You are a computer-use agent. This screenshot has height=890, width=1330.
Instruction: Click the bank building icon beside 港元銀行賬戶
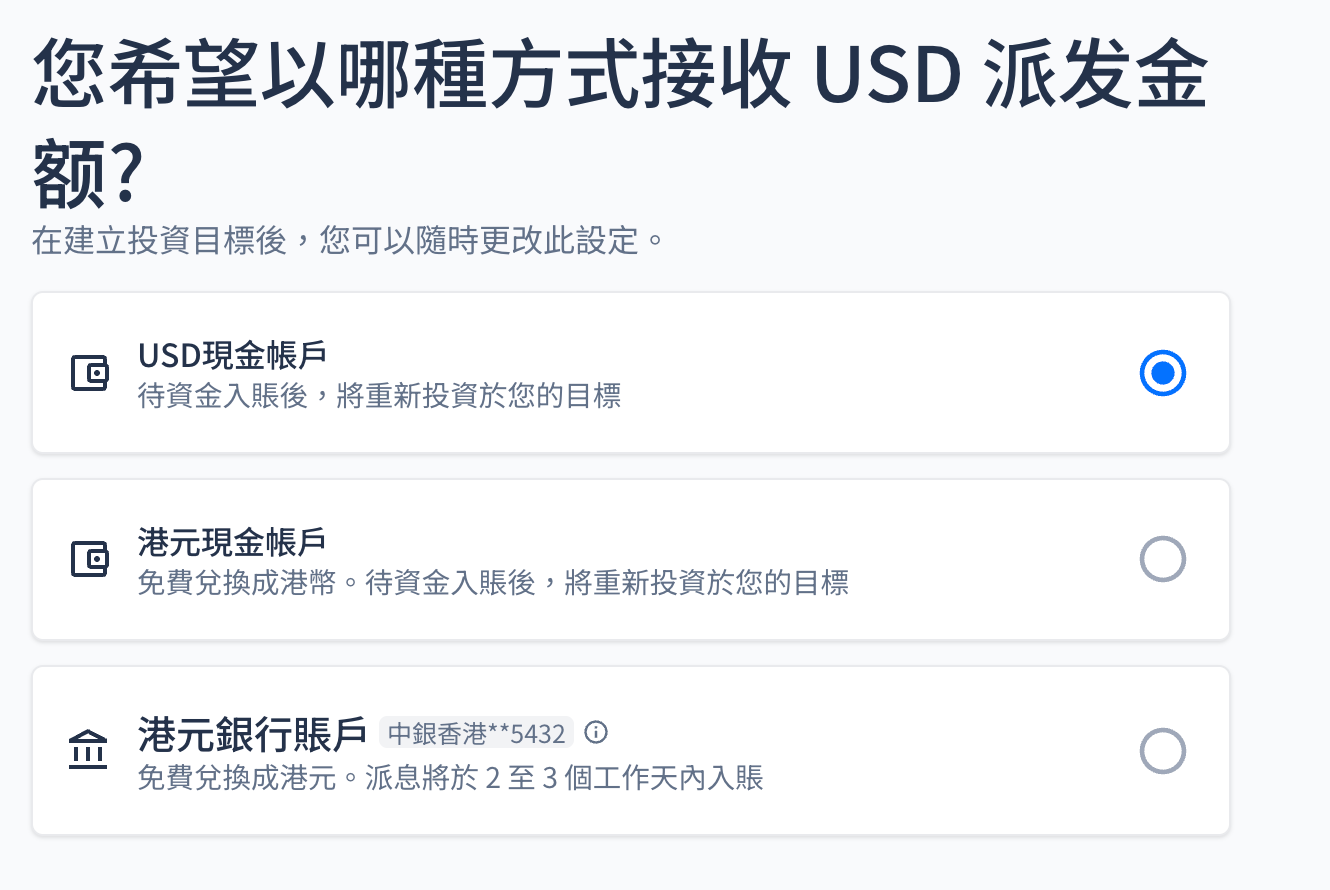coord(88,751)
